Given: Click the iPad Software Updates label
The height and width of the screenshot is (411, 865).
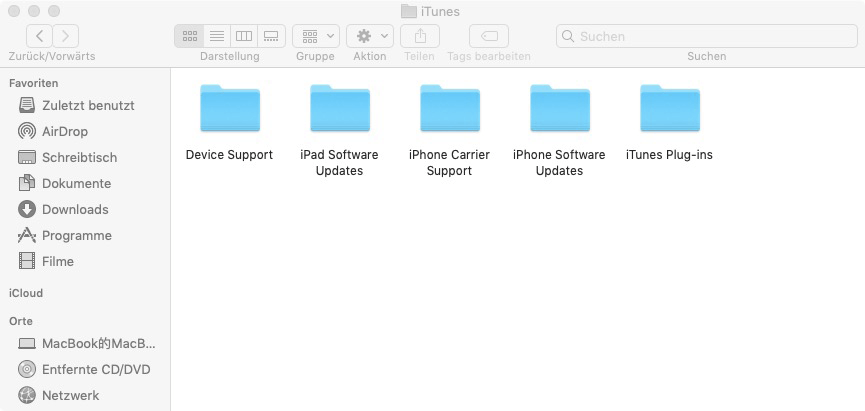Looking at the screenshot, I should click(339, 163).
